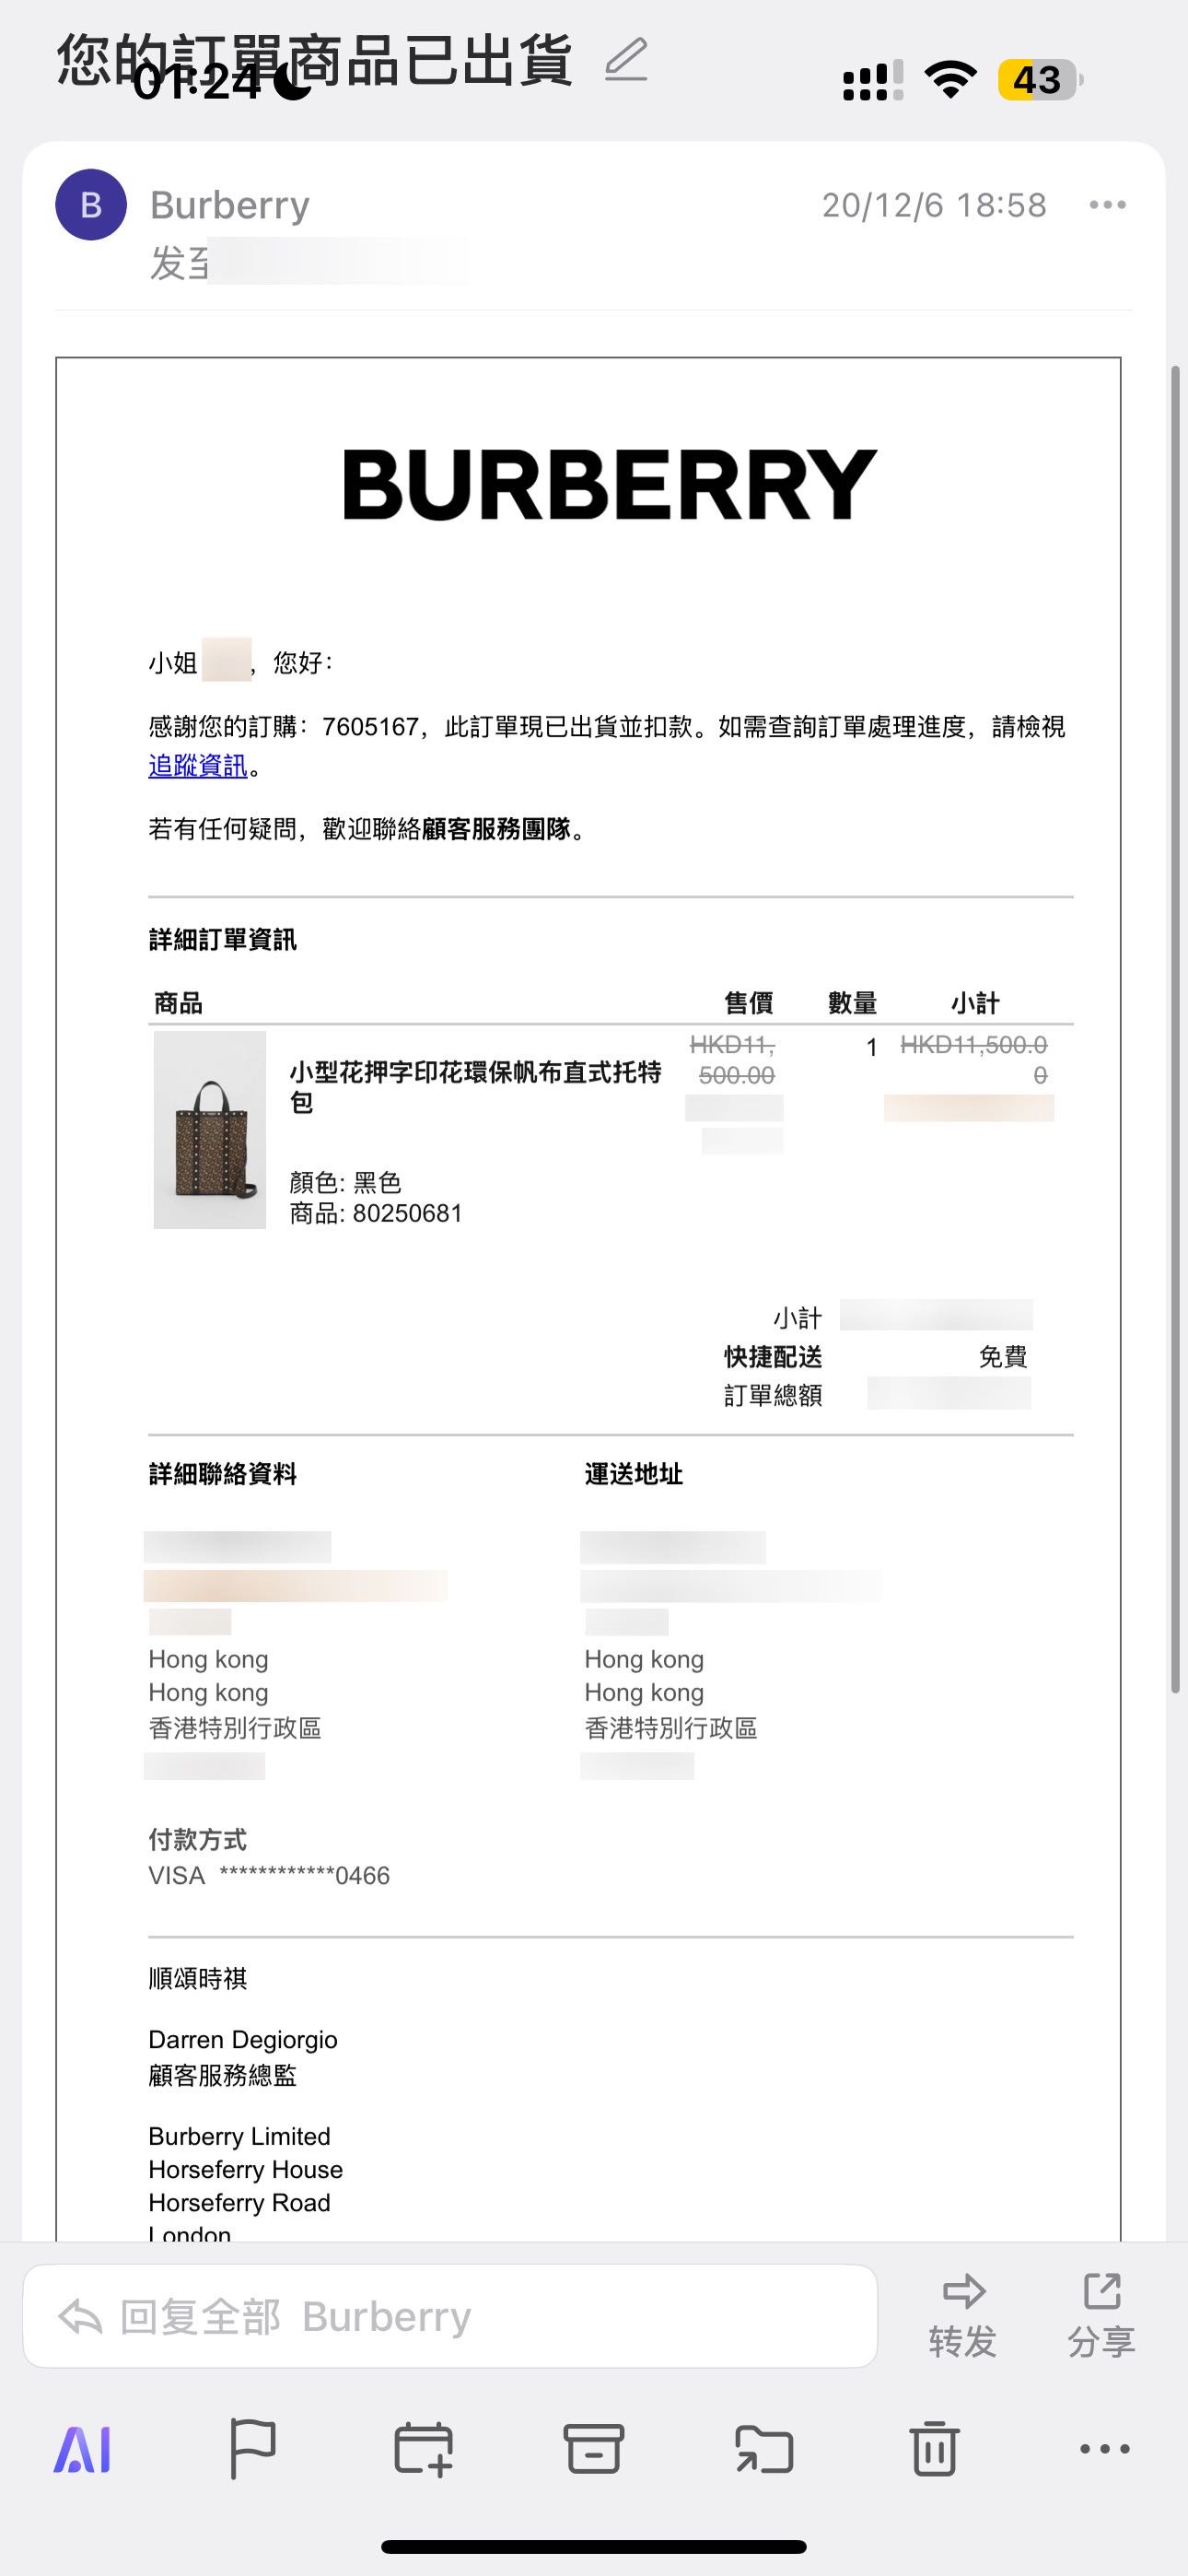Tap the Burberry sender avatar
Image resolution: width=1188 pixels, height=2576 pixels.
click(x=91, y=205)
